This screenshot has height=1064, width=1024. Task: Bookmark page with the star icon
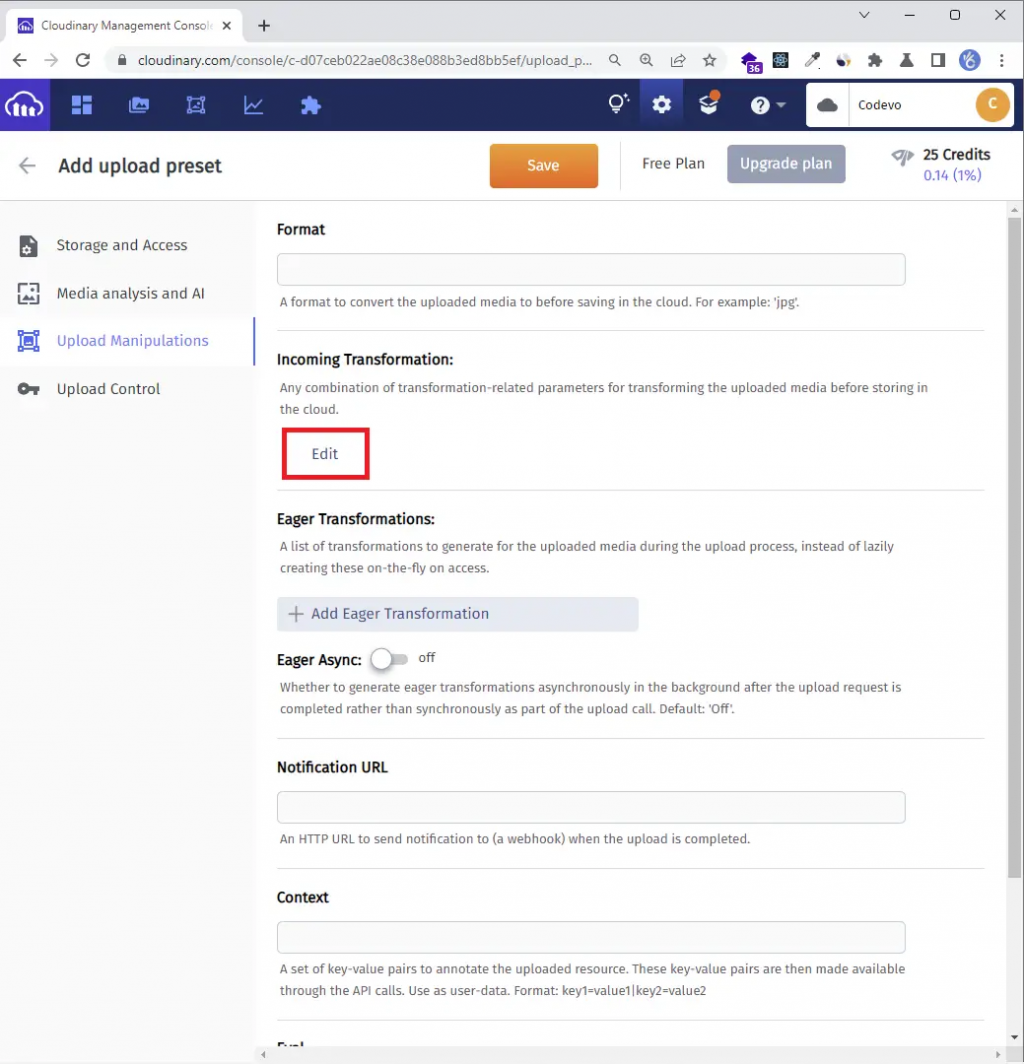point(709,60)
